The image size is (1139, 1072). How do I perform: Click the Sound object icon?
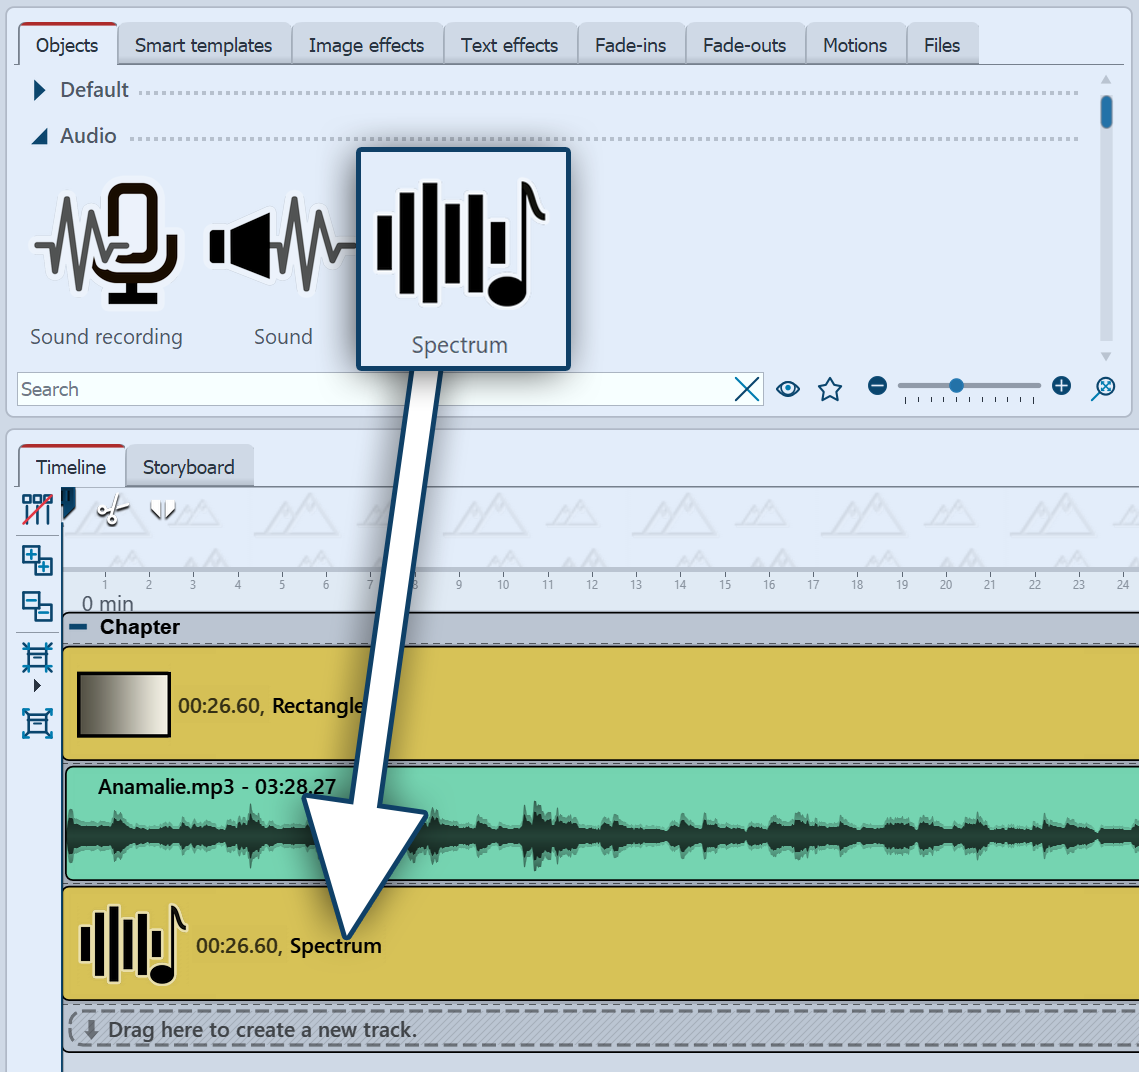(x=281, y=244)
